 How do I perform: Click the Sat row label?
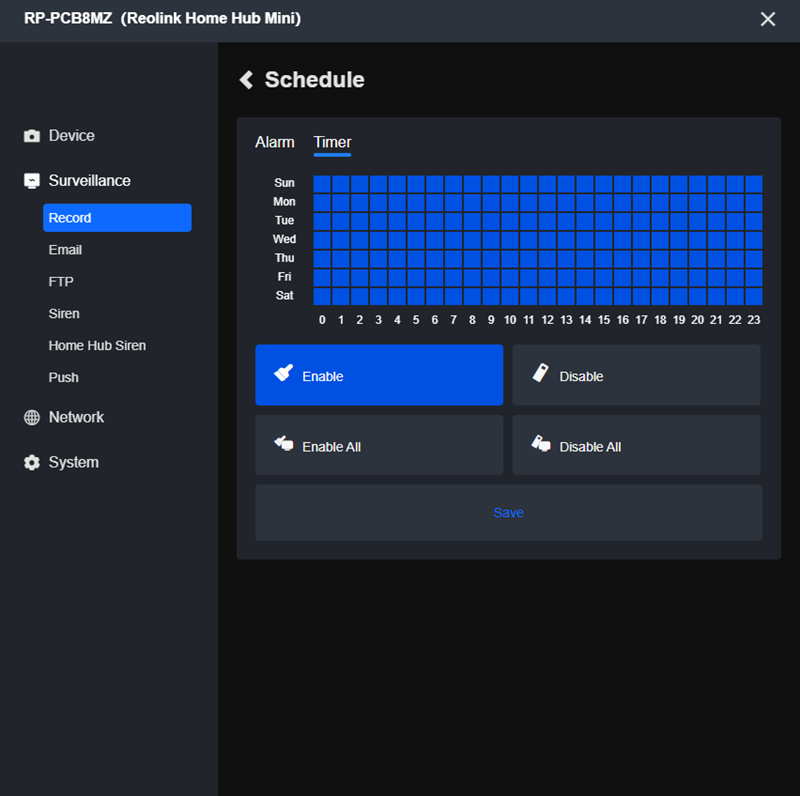point(284,295)
